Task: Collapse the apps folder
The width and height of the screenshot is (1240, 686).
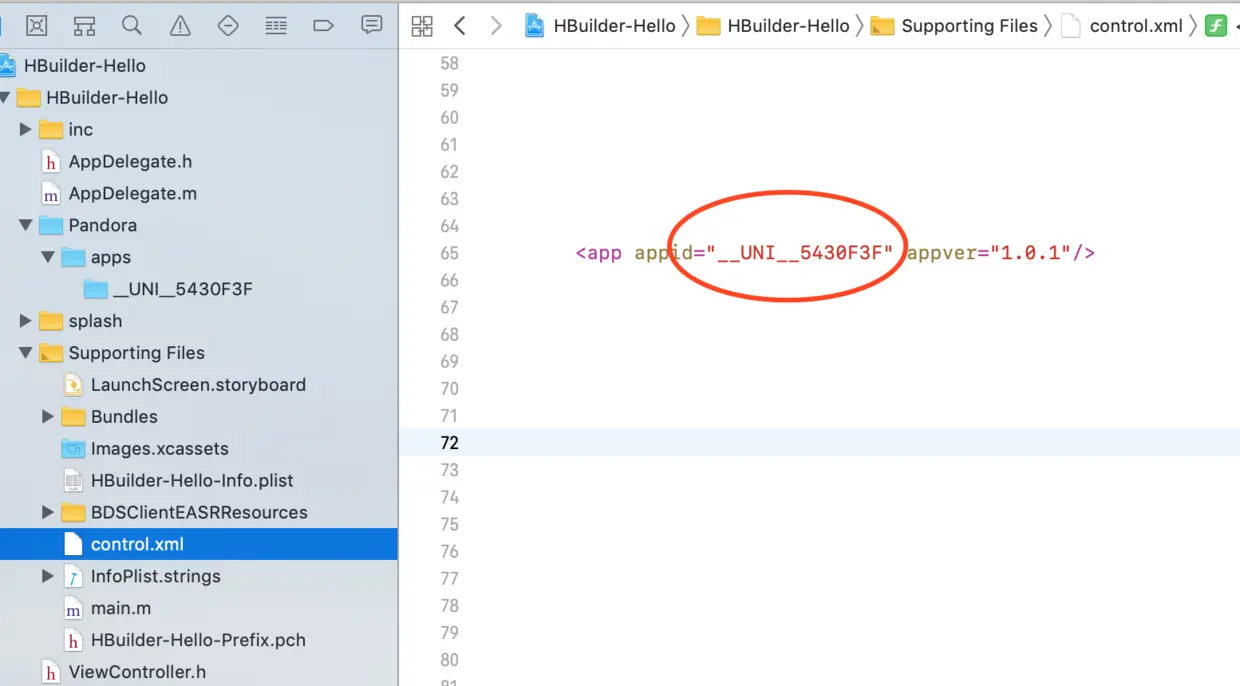Action: point(48,258)
